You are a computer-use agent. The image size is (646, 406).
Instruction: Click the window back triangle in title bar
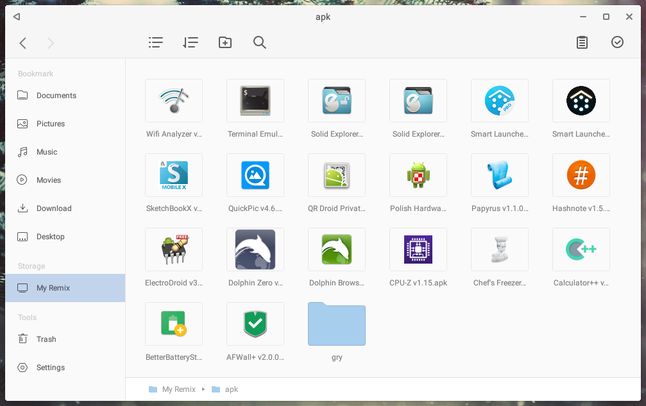[16, 16]
